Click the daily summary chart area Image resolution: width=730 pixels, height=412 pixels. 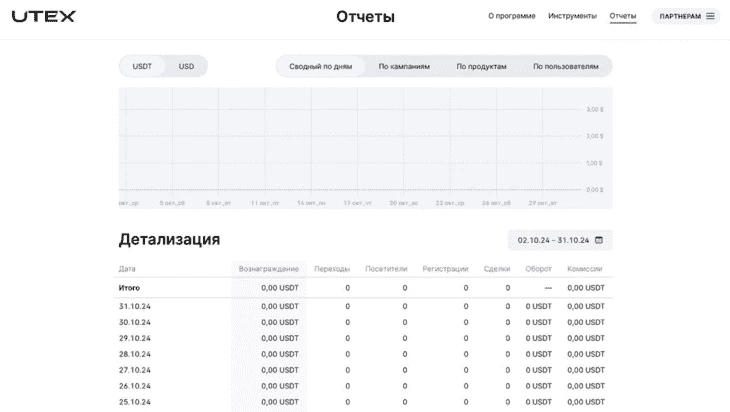click(x=365, y=148)
